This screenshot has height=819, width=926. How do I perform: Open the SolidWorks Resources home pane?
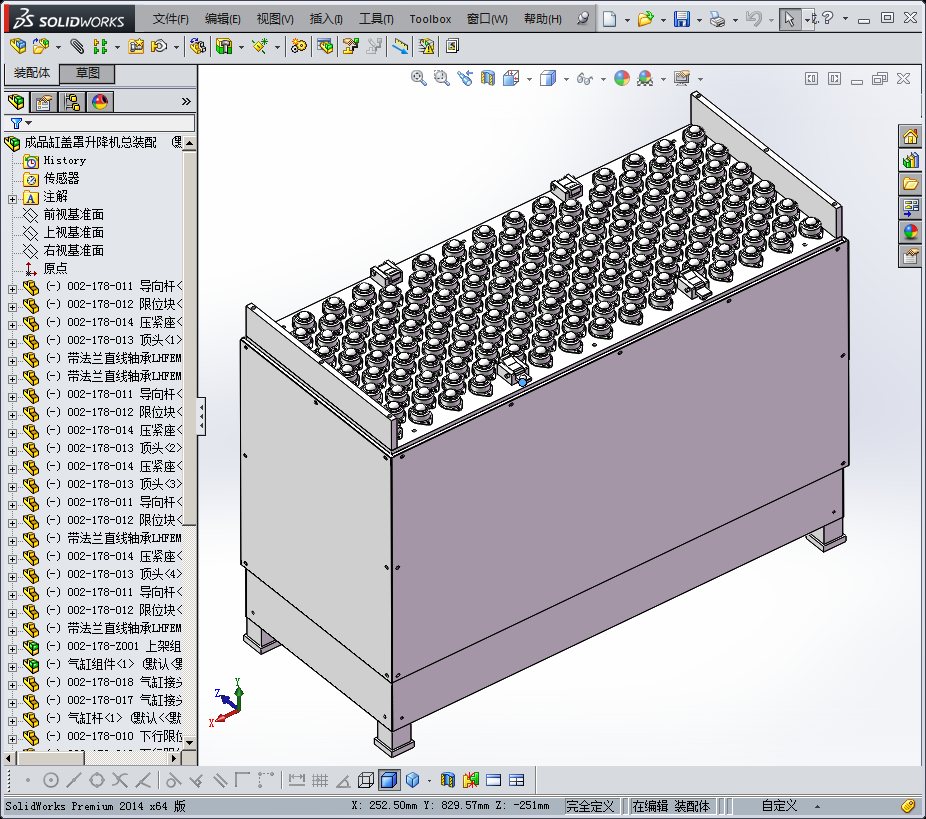pyautogui.click(x=911, y=136)
